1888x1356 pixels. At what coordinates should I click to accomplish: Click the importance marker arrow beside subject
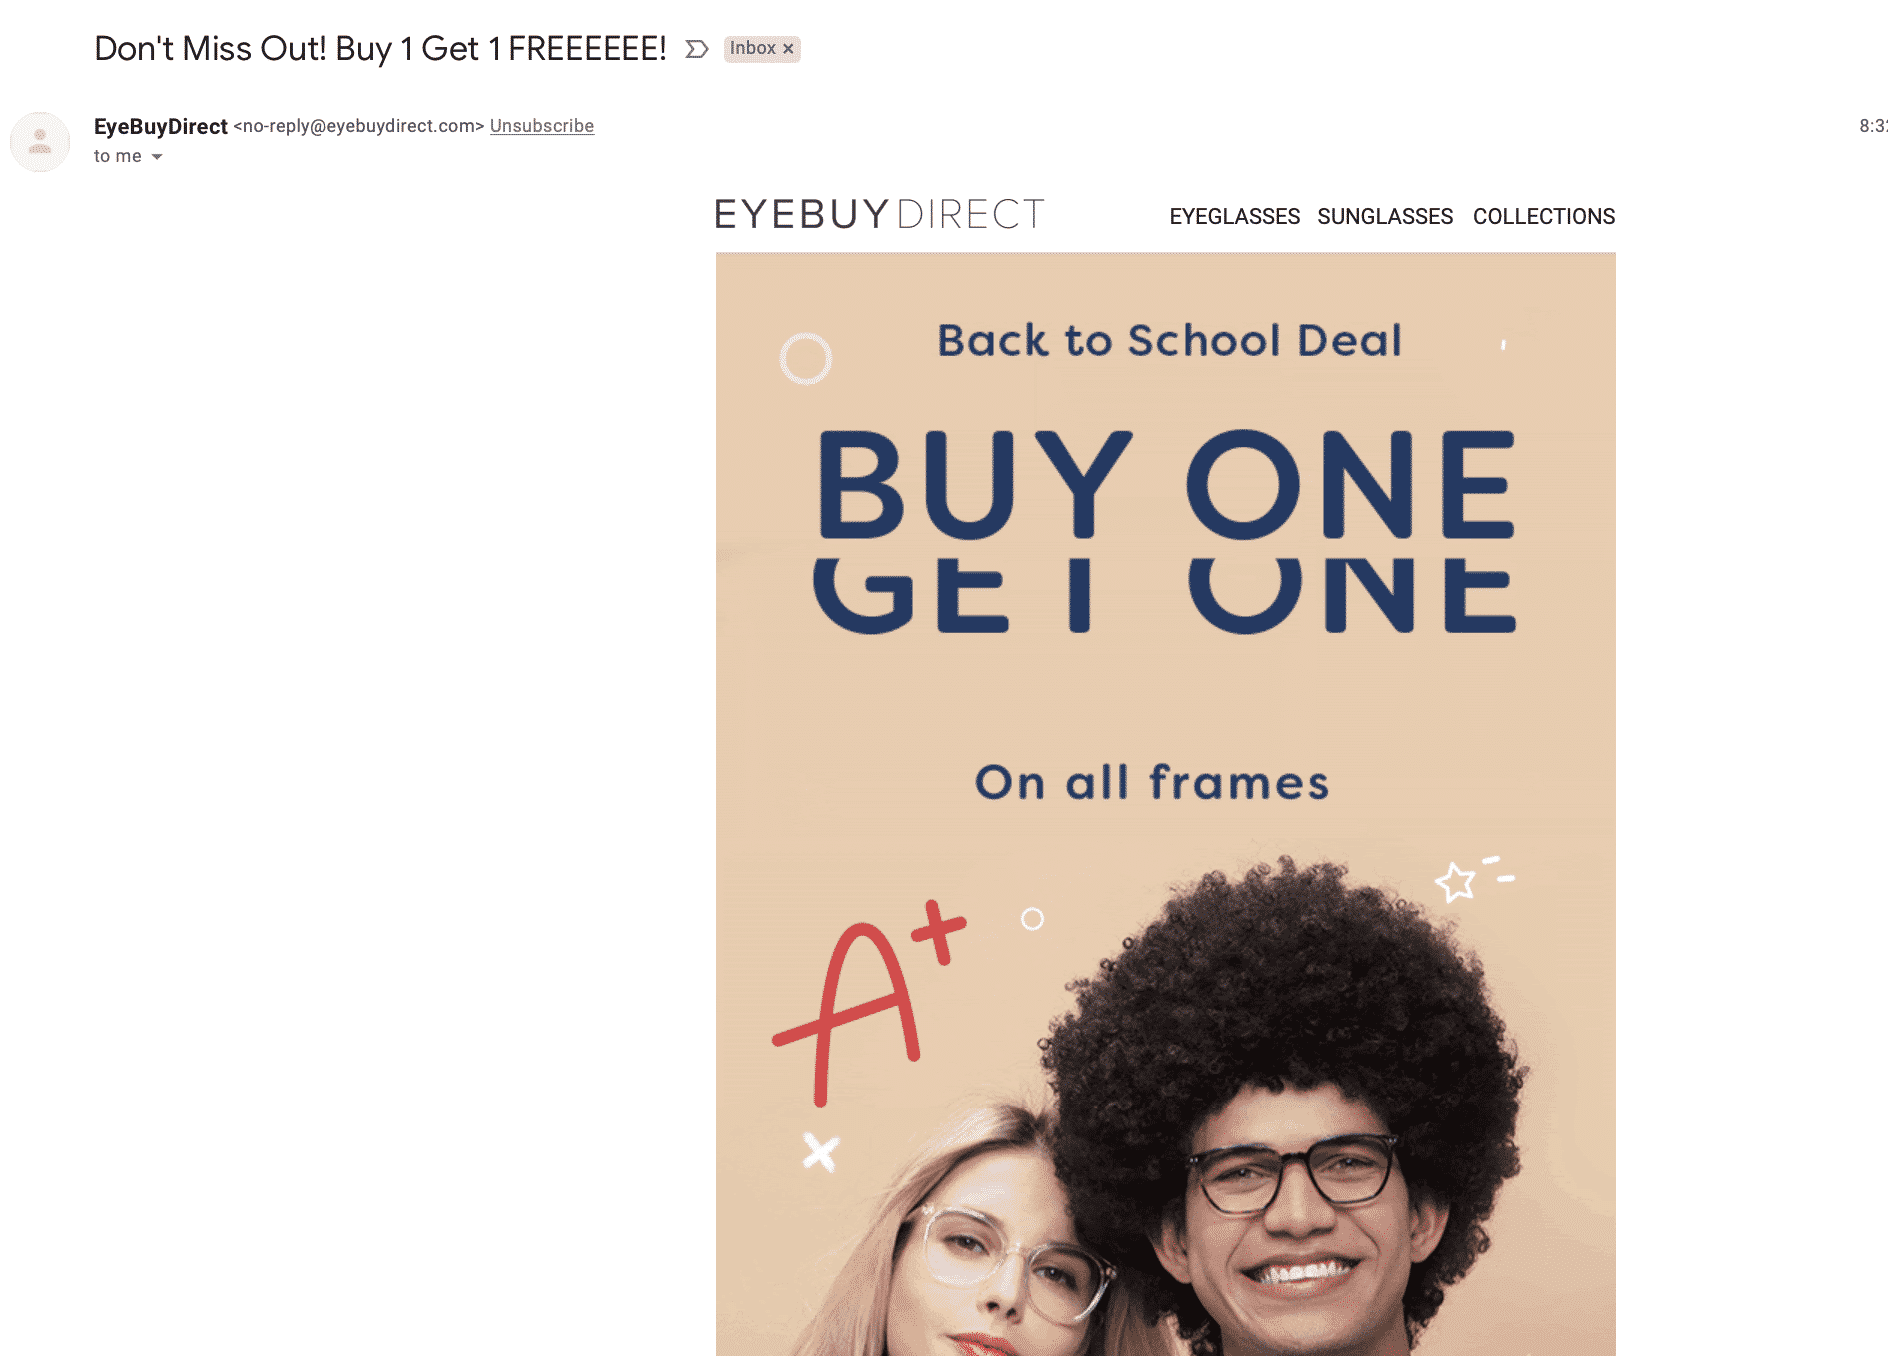coord(697,49)
